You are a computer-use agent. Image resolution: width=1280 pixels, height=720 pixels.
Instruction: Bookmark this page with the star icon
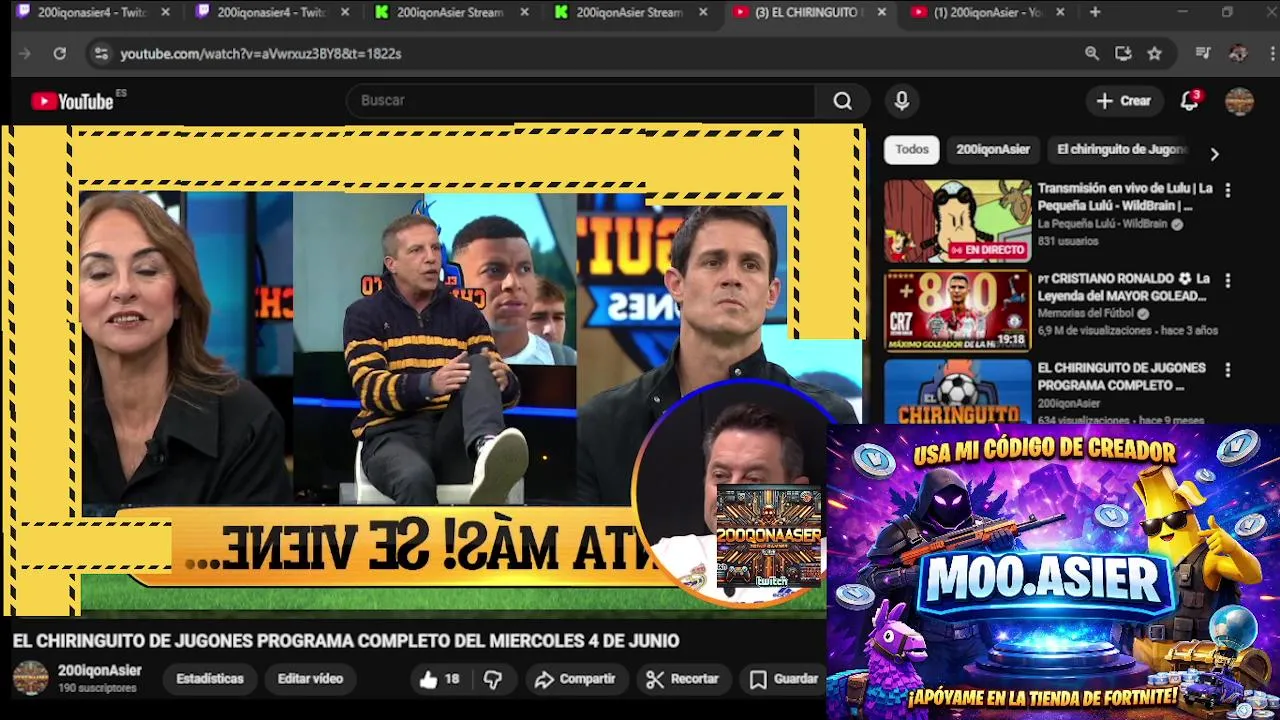[x=1155, y=54]
